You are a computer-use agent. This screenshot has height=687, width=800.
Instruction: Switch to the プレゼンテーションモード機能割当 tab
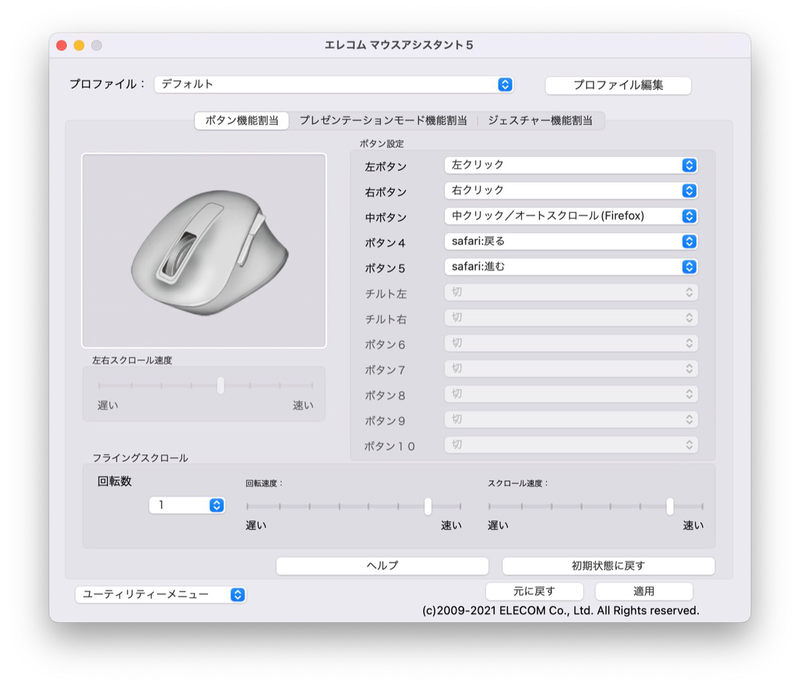point(380,119)
